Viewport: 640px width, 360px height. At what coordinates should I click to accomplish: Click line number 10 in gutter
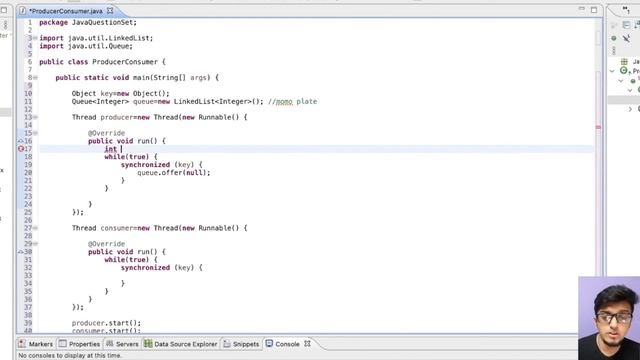pyautogui.click(x=28, y=93)
